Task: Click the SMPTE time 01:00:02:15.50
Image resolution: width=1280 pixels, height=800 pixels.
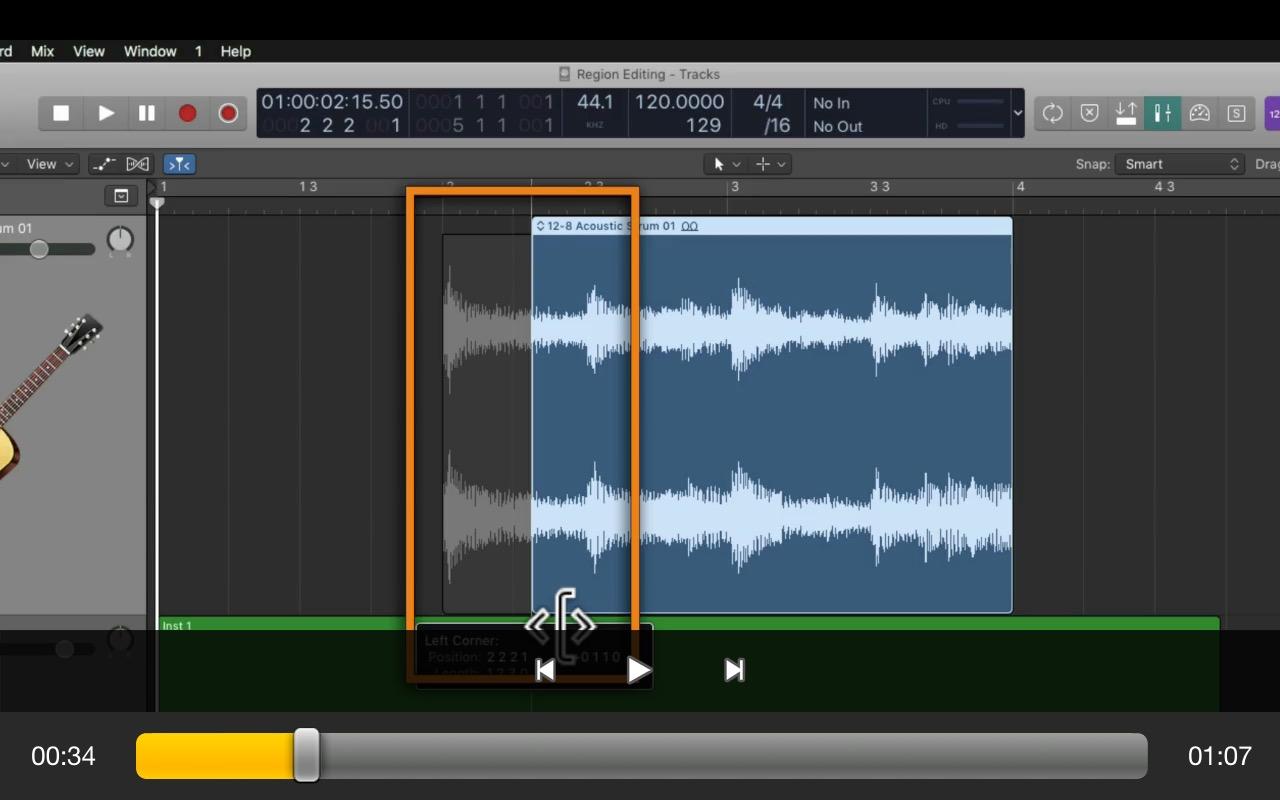Action: (x=332, y=102)
